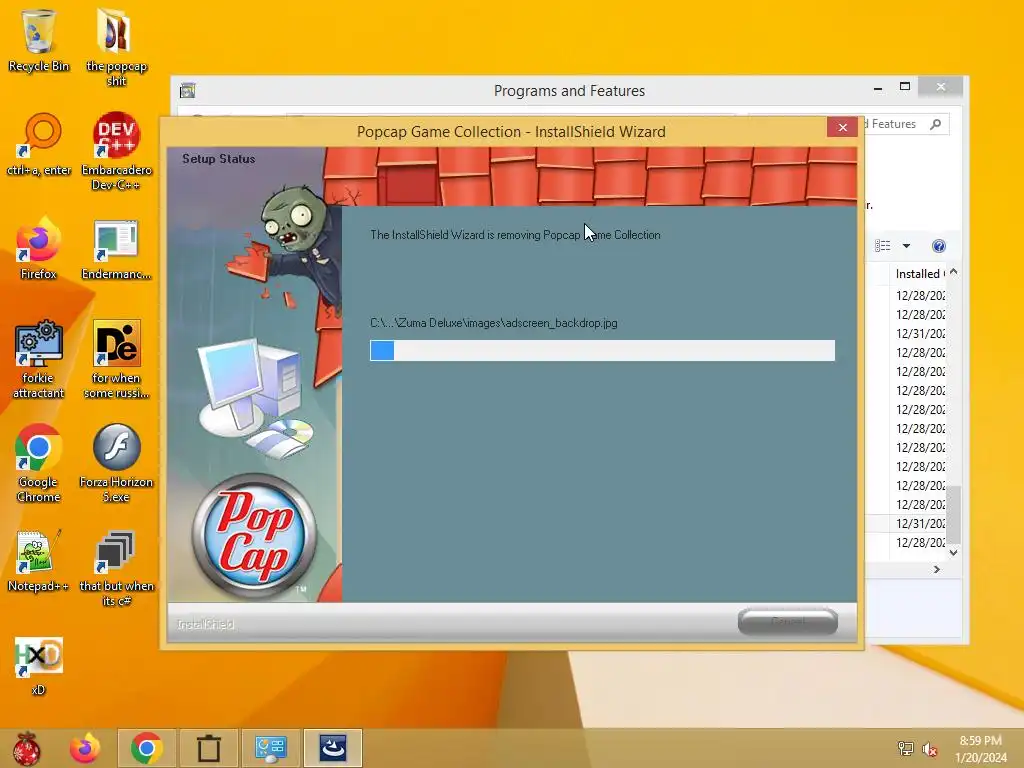Change the view layout in Programs and Features
Image resolution: width=1024 pixels, height=768 pixels.
882,246
